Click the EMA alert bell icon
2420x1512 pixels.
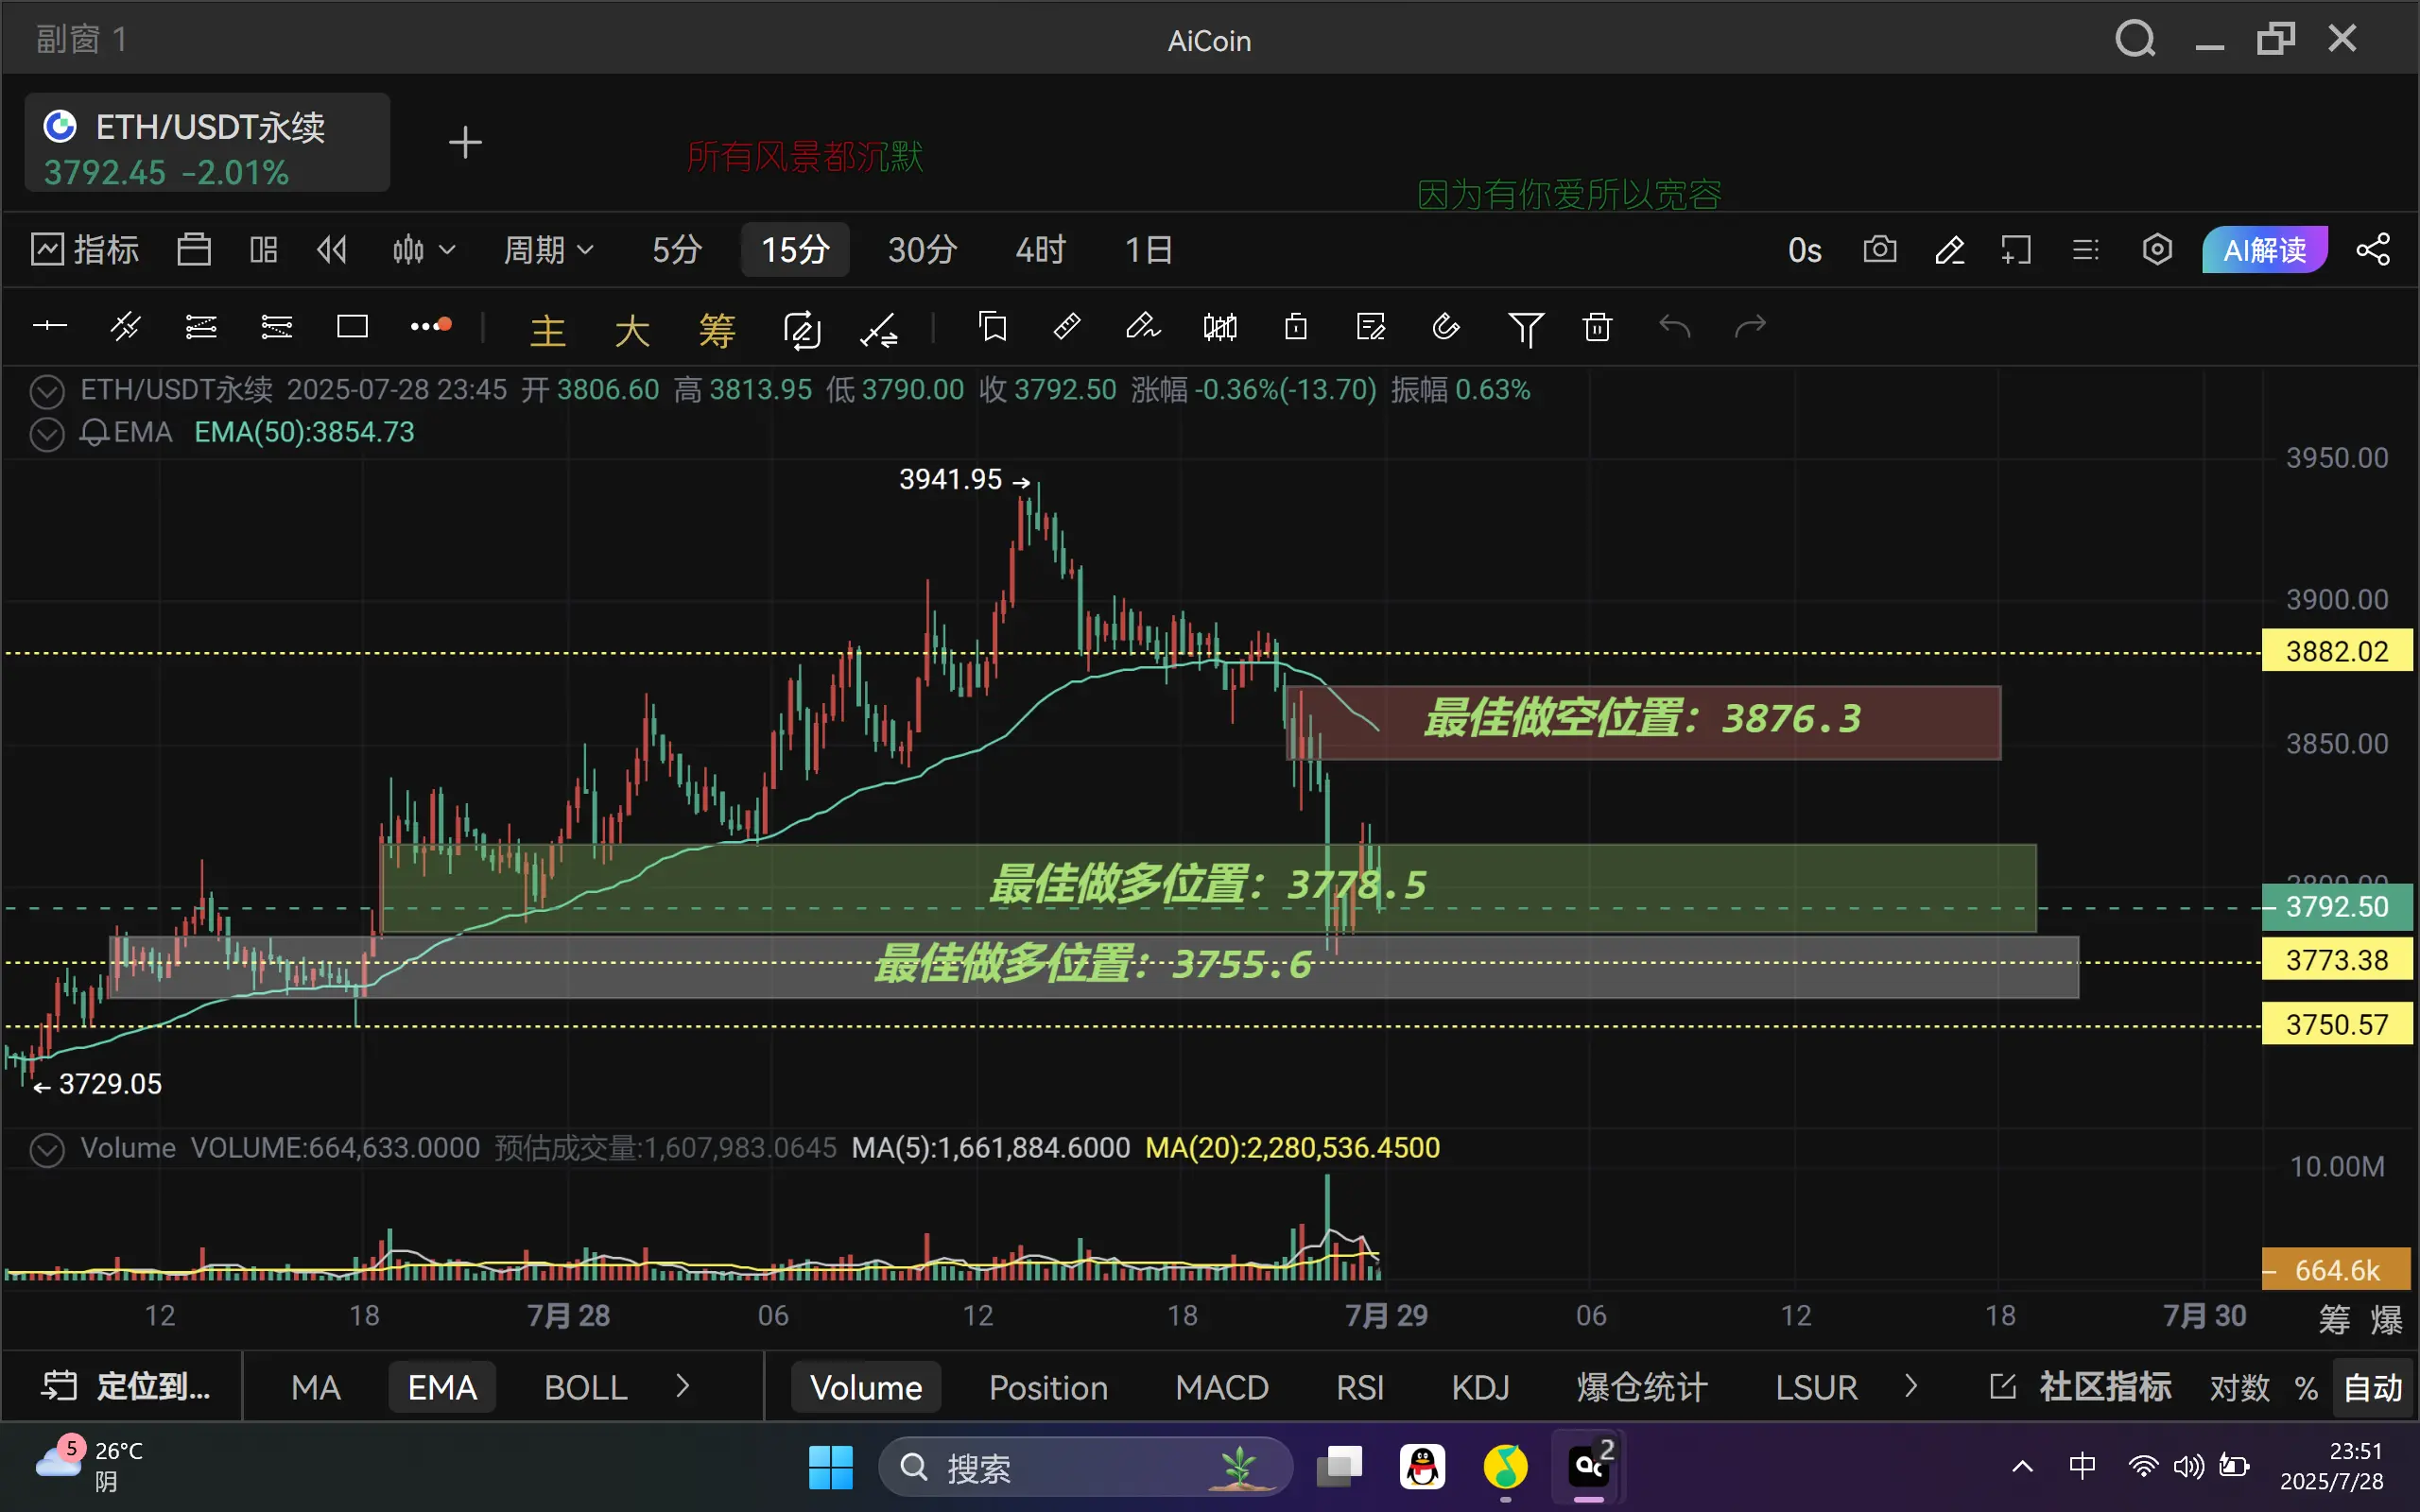pos(93,433)
